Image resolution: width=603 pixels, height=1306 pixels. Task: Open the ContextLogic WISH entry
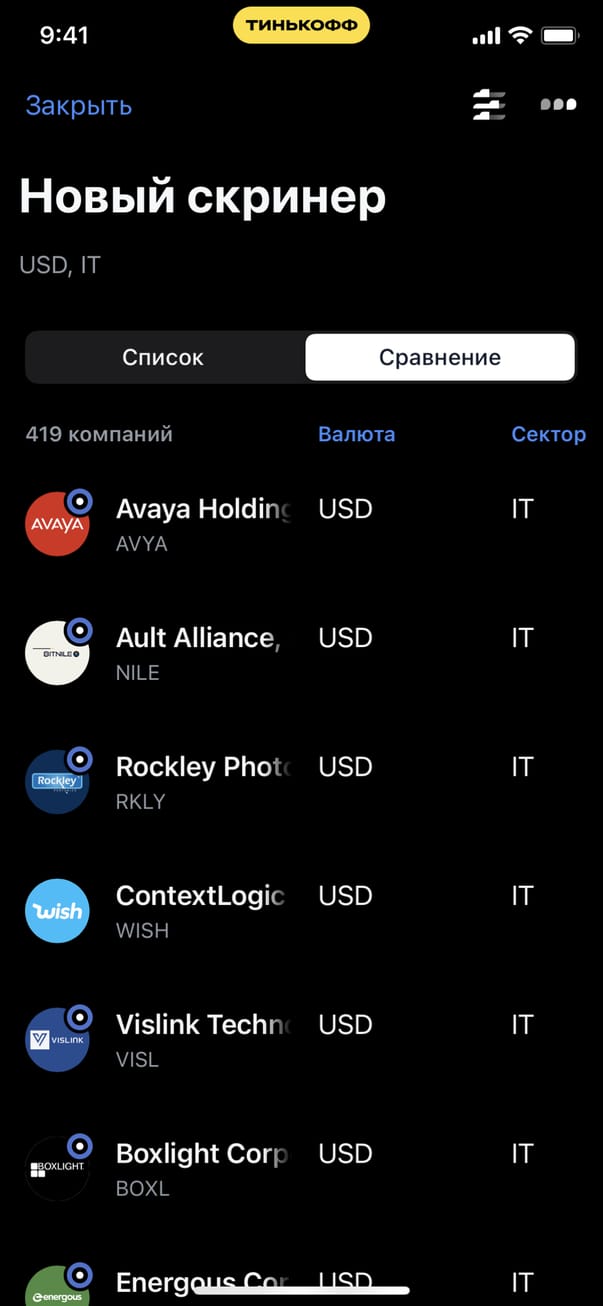pyautogui.click(x=200, y=911)
